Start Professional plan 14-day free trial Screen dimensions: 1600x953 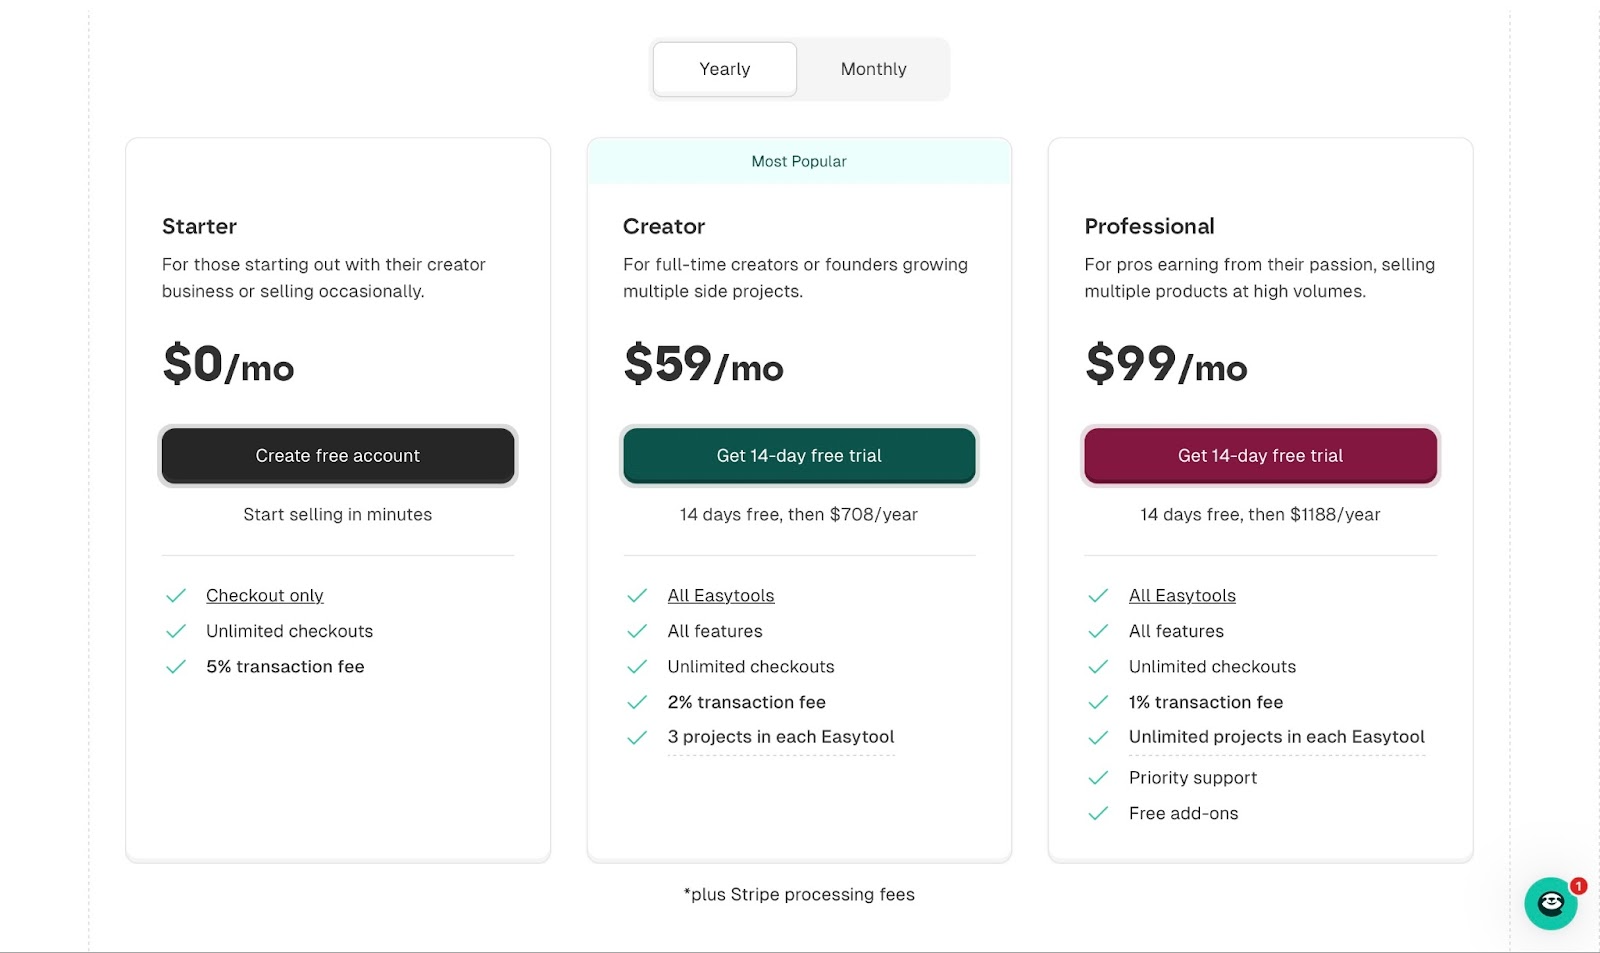tap(1260, 456)
